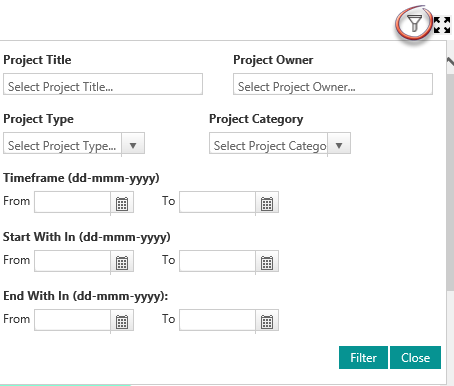454x386 pixels.
Task: Expand the Project Type dropdown arrow
Action: point(133,144)
